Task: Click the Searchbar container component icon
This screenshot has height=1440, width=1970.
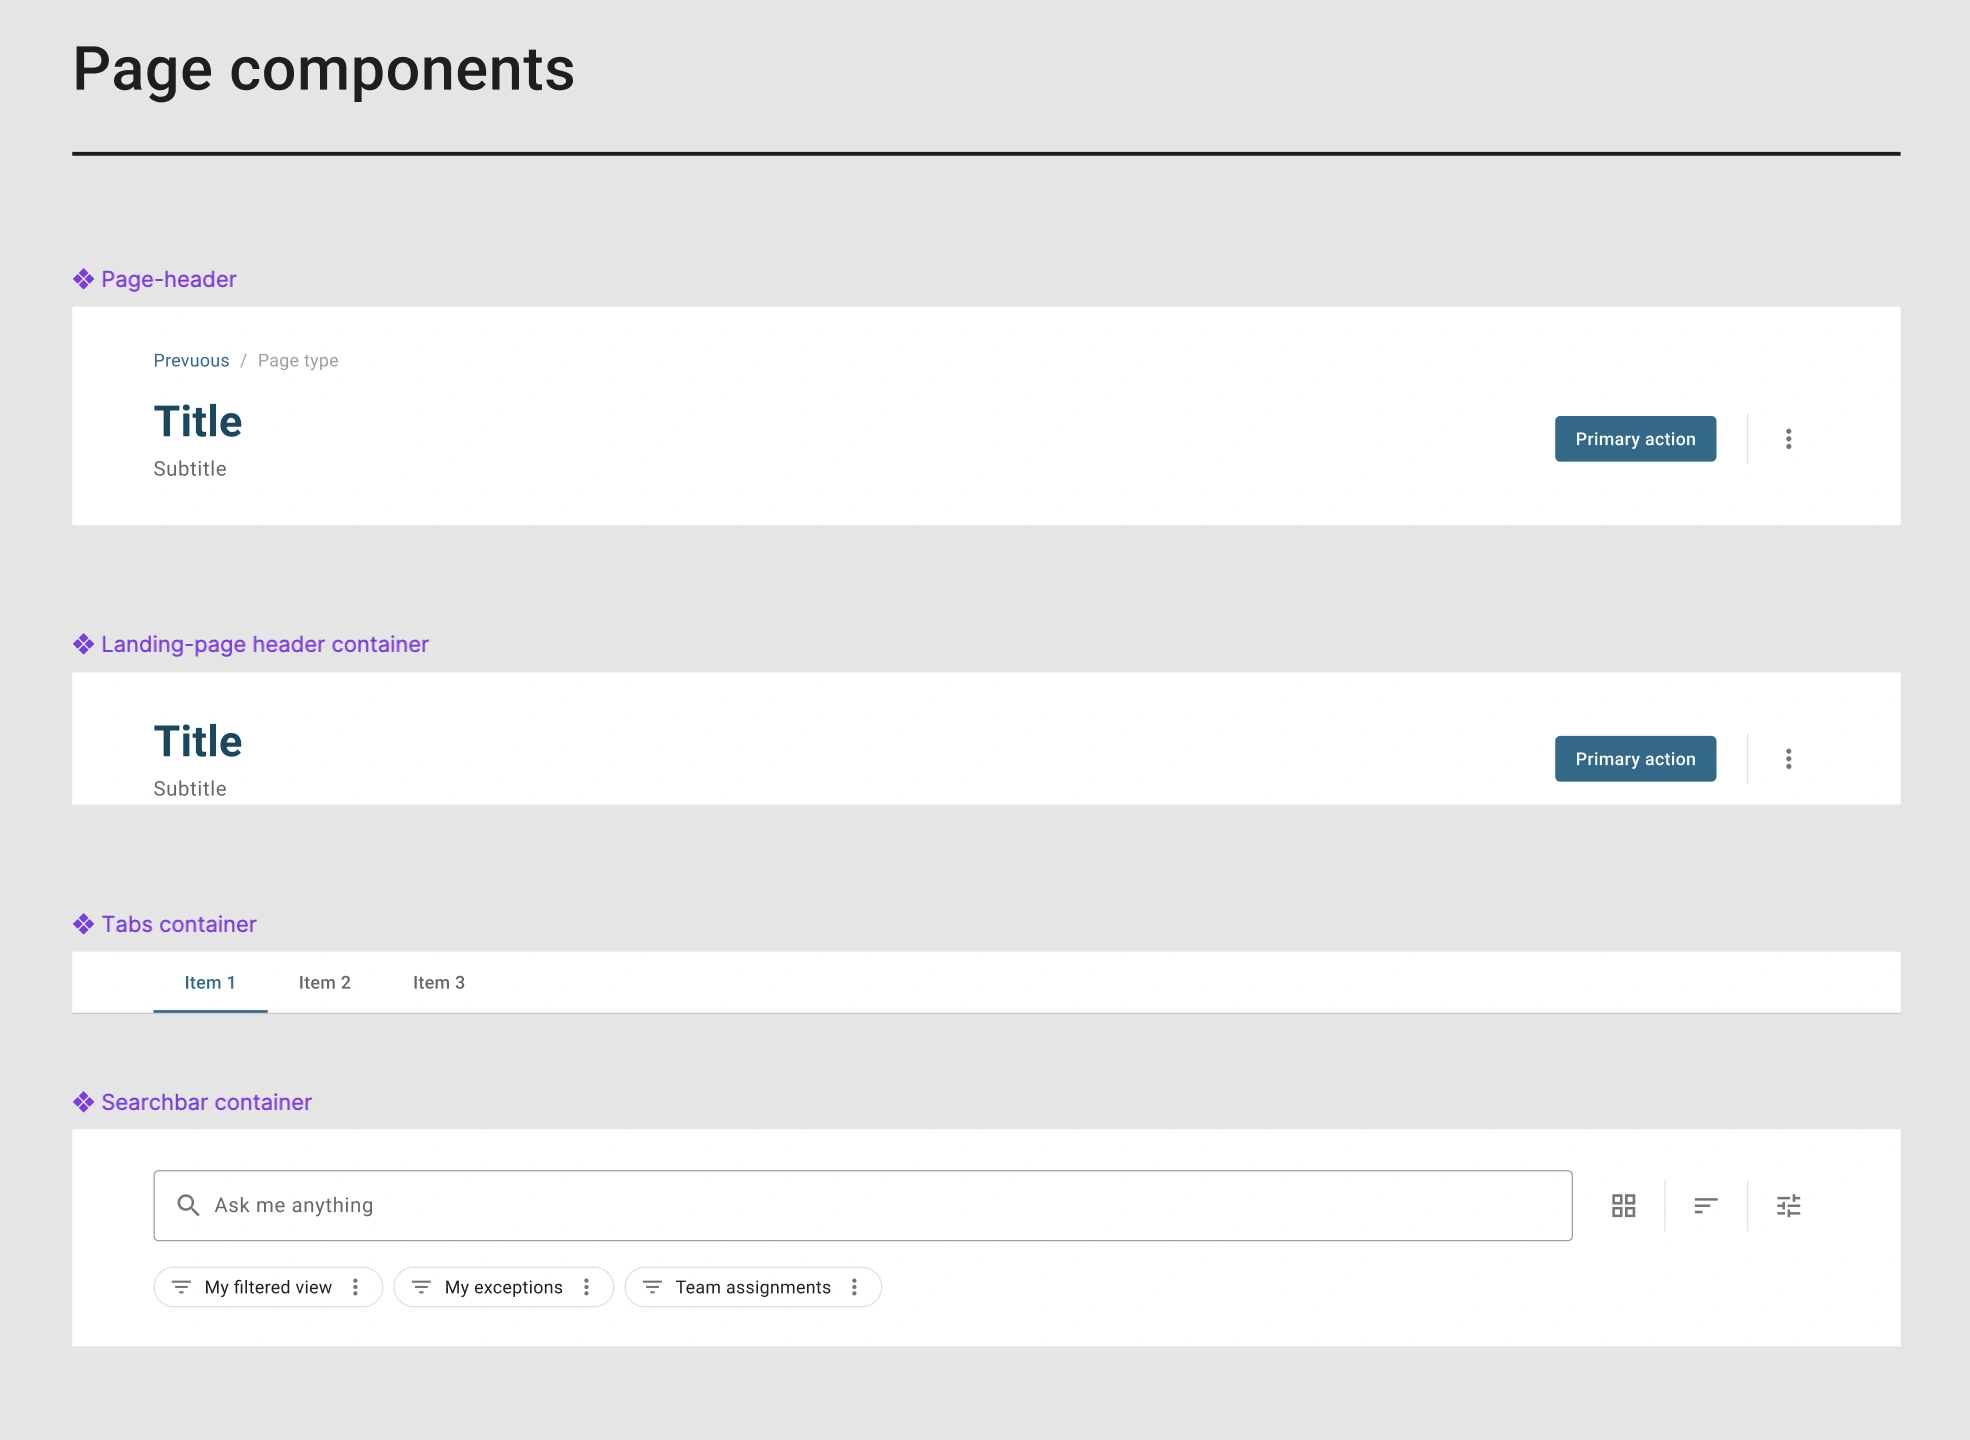Action: point(83,1102)
